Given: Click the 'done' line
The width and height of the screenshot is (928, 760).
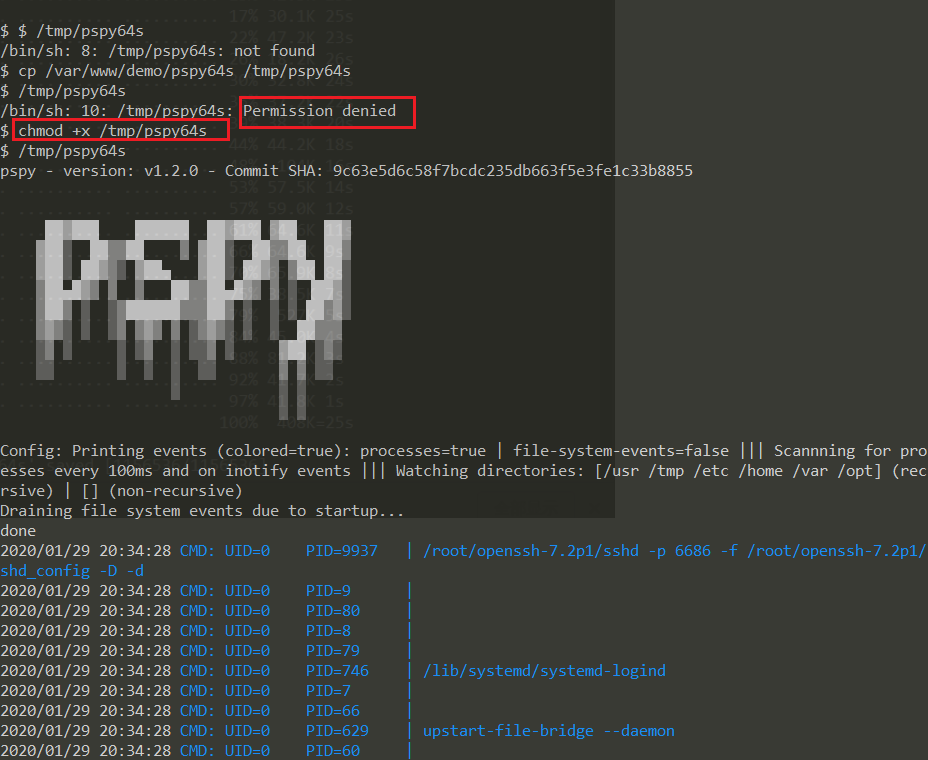Looking at the screenshot, I should pos(18,531).
